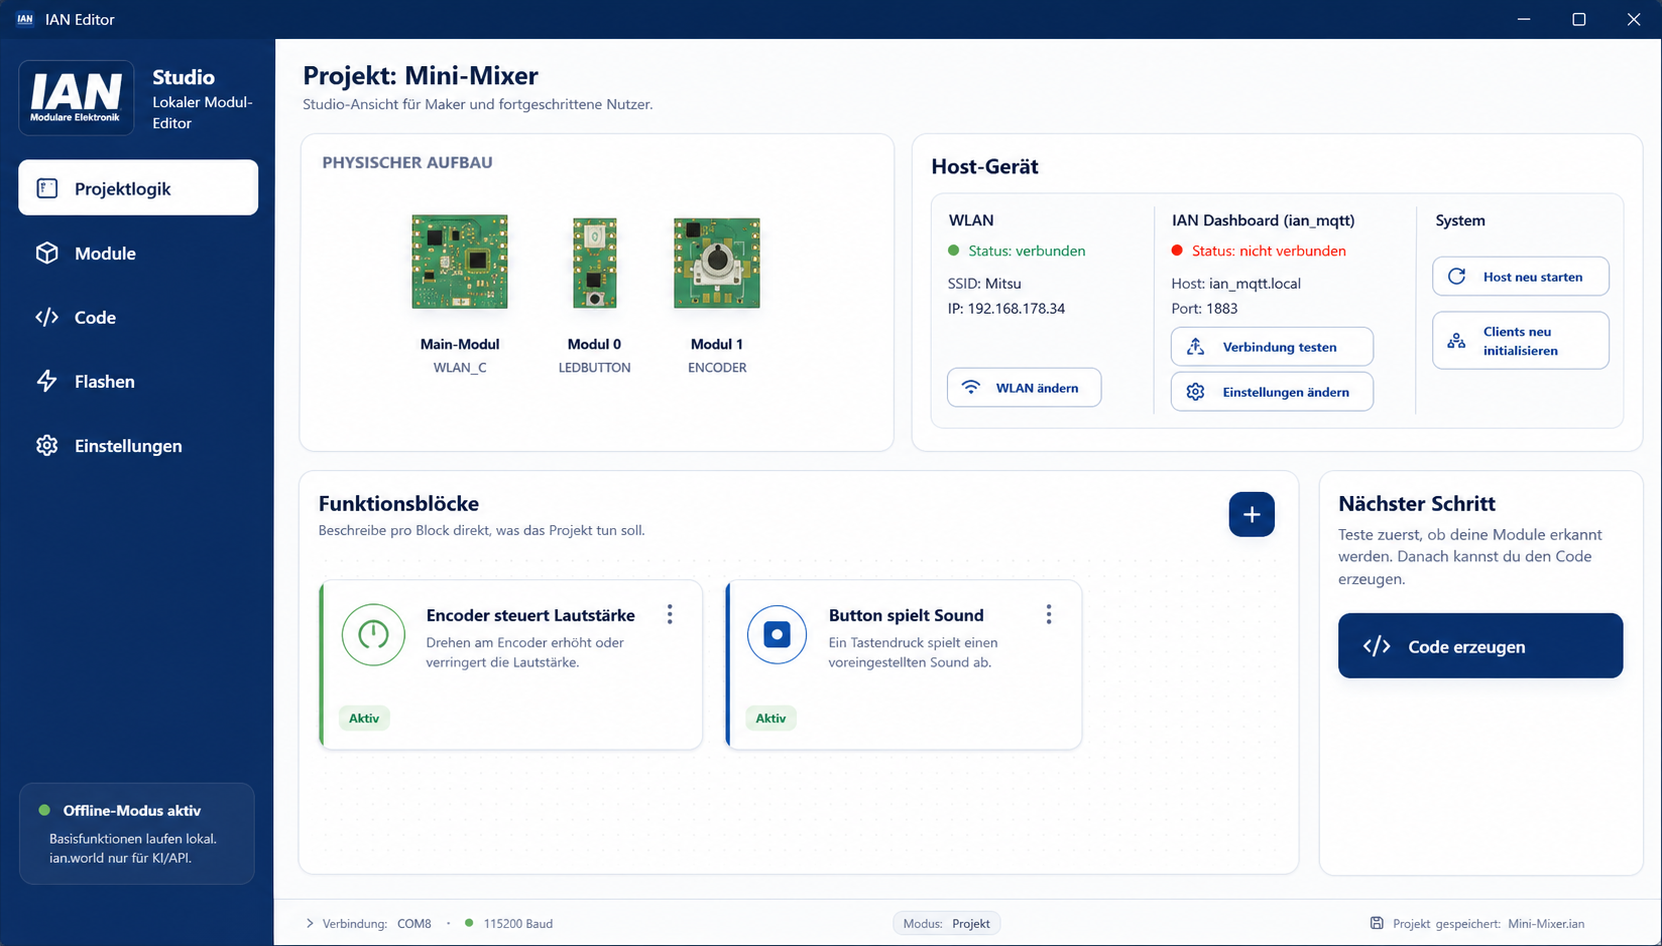Click the restart icon on Host neu starten
1662x946 pixels.
pos(1457,276)
